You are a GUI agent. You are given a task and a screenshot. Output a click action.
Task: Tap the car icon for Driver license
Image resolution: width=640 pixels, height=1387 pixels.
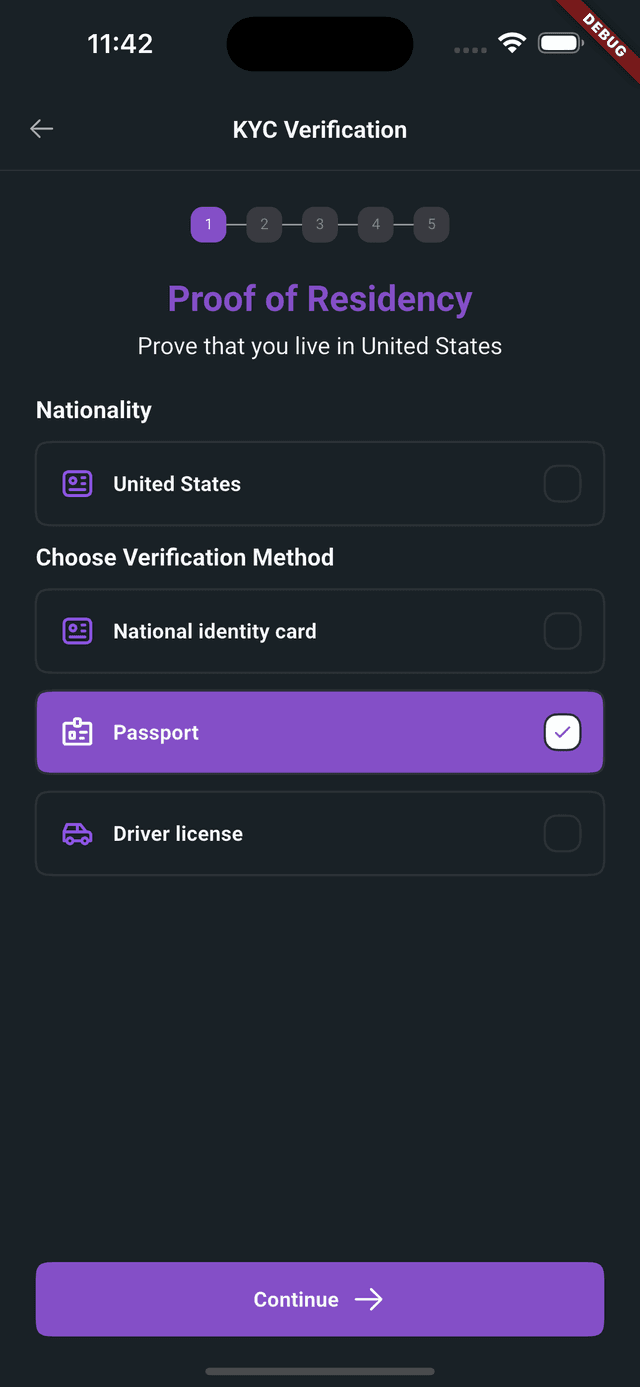tap(77, 834)
